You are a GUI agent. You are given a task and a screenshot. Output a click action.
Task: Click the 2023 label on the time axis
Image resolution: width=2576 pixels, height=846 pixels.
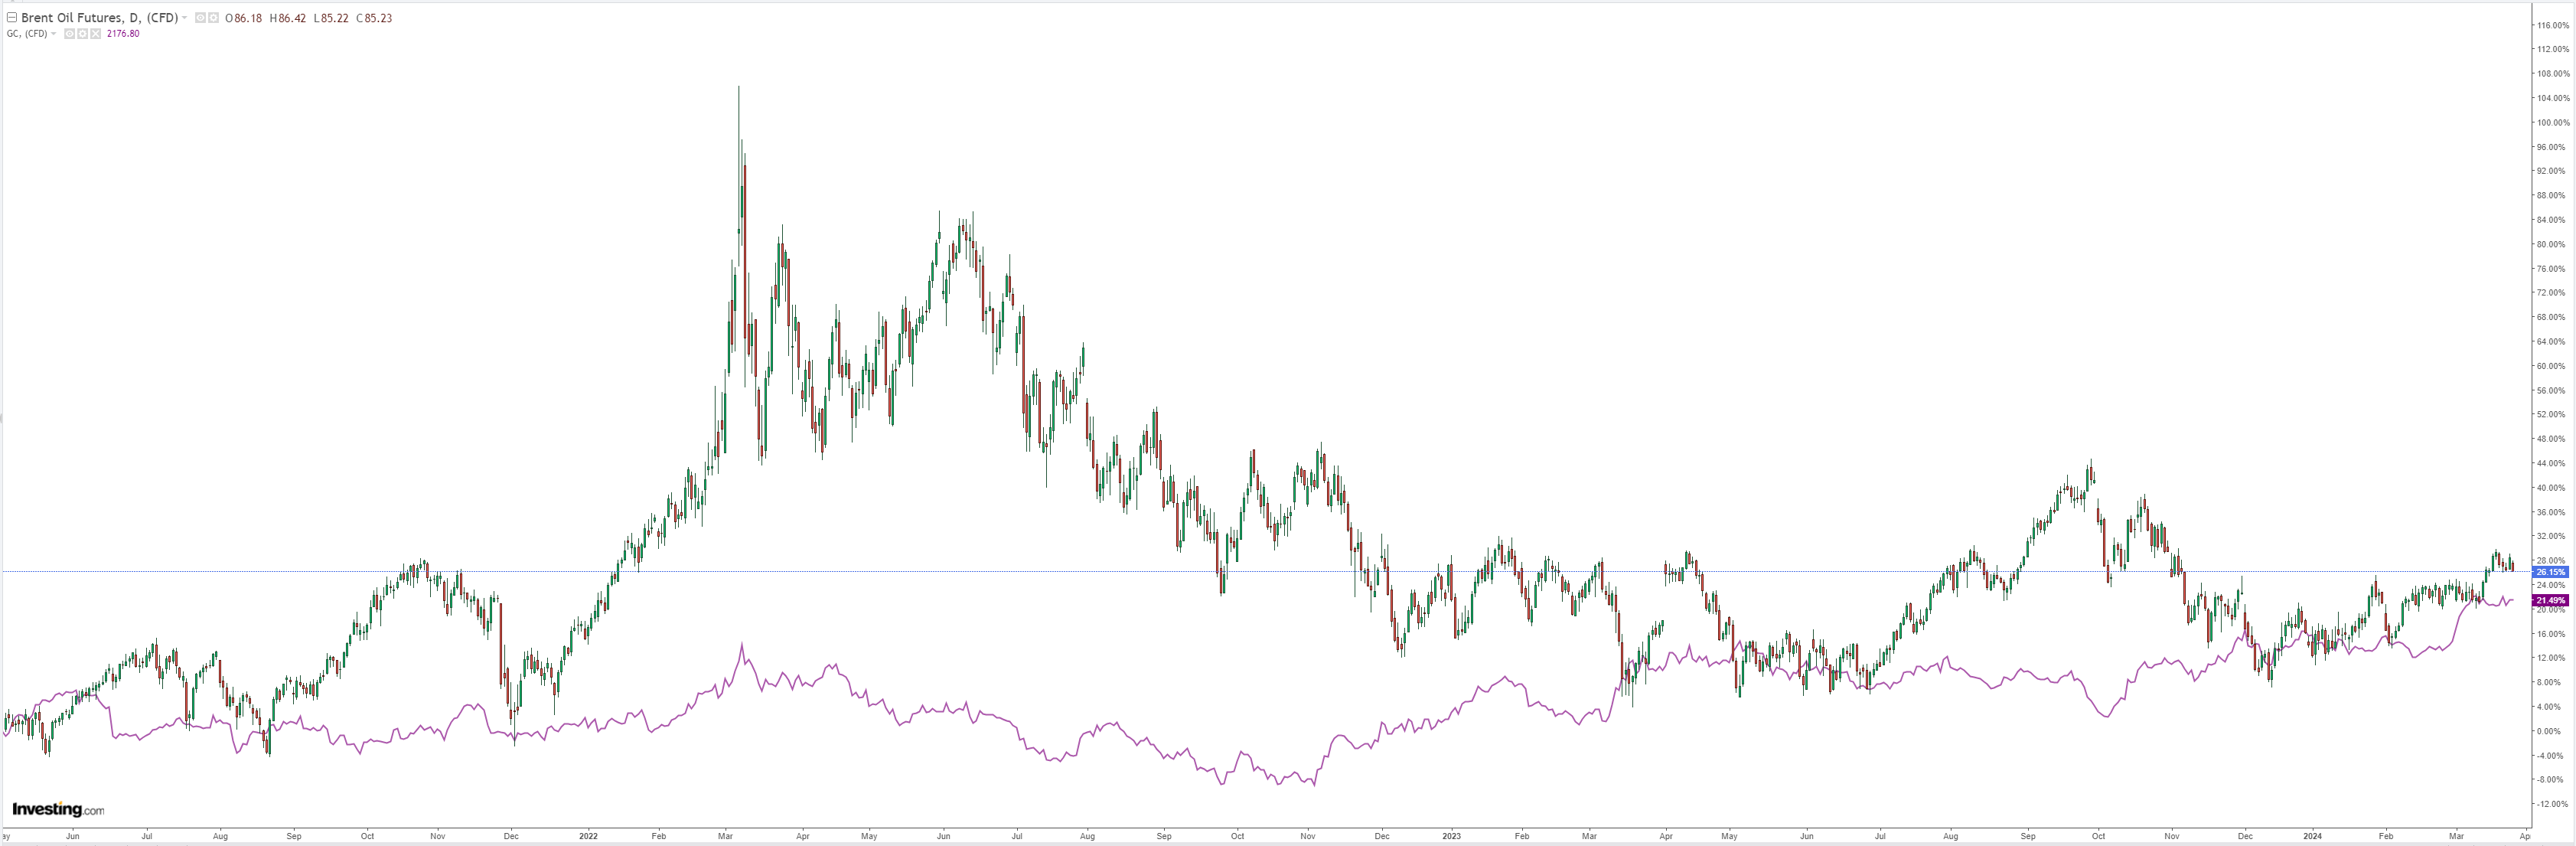click(1451, 835)
